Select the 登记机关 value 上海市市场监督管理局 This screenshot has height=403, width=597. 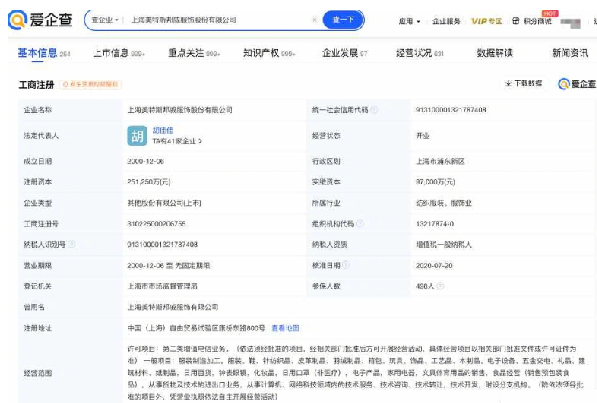162,286
